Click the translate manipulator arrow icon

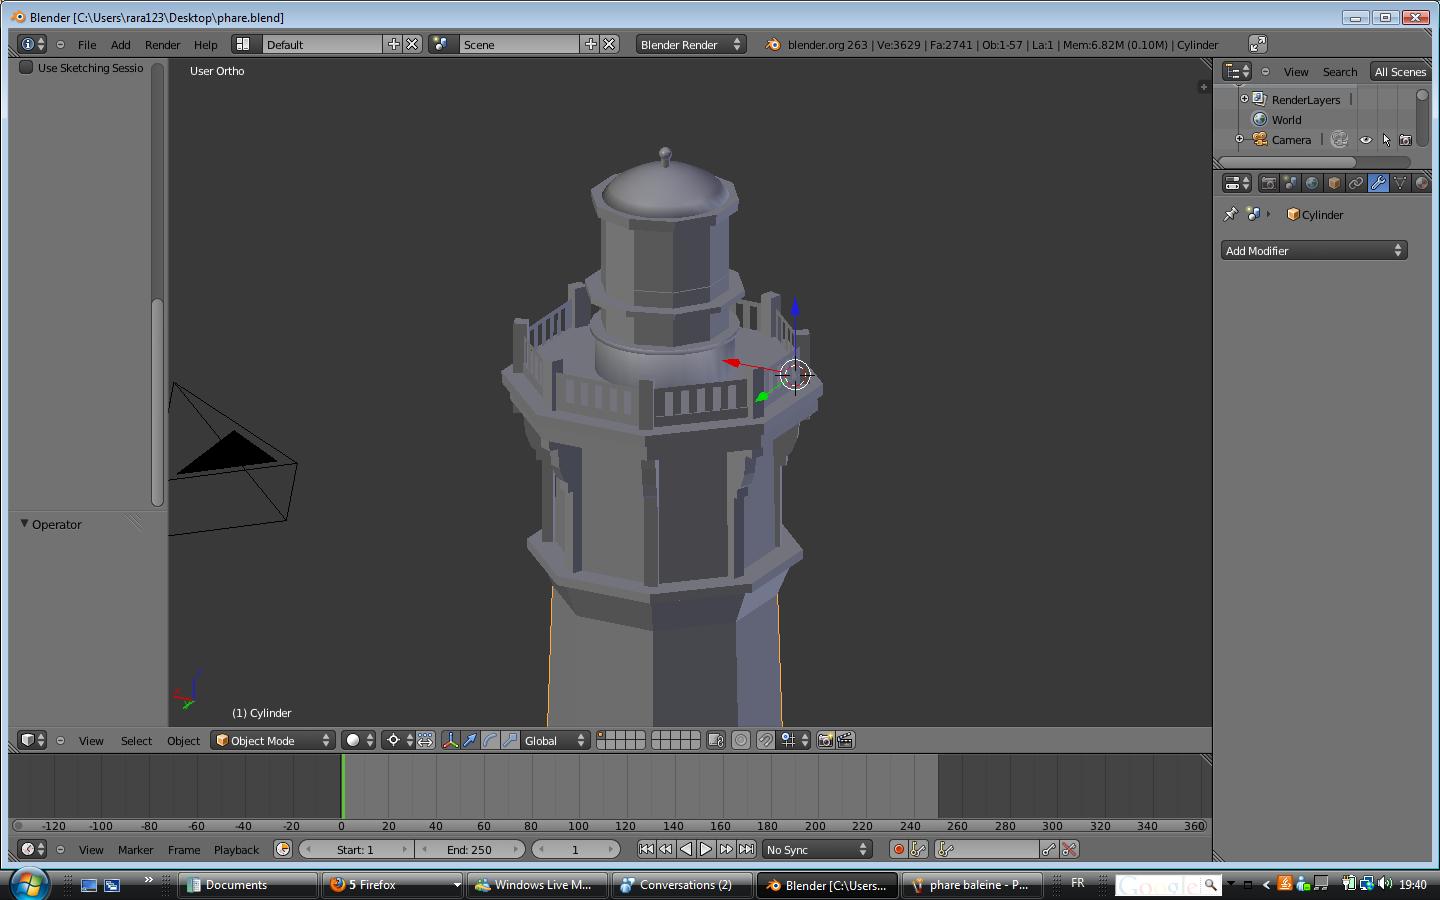pyautogui.click(x=470, y=741)
